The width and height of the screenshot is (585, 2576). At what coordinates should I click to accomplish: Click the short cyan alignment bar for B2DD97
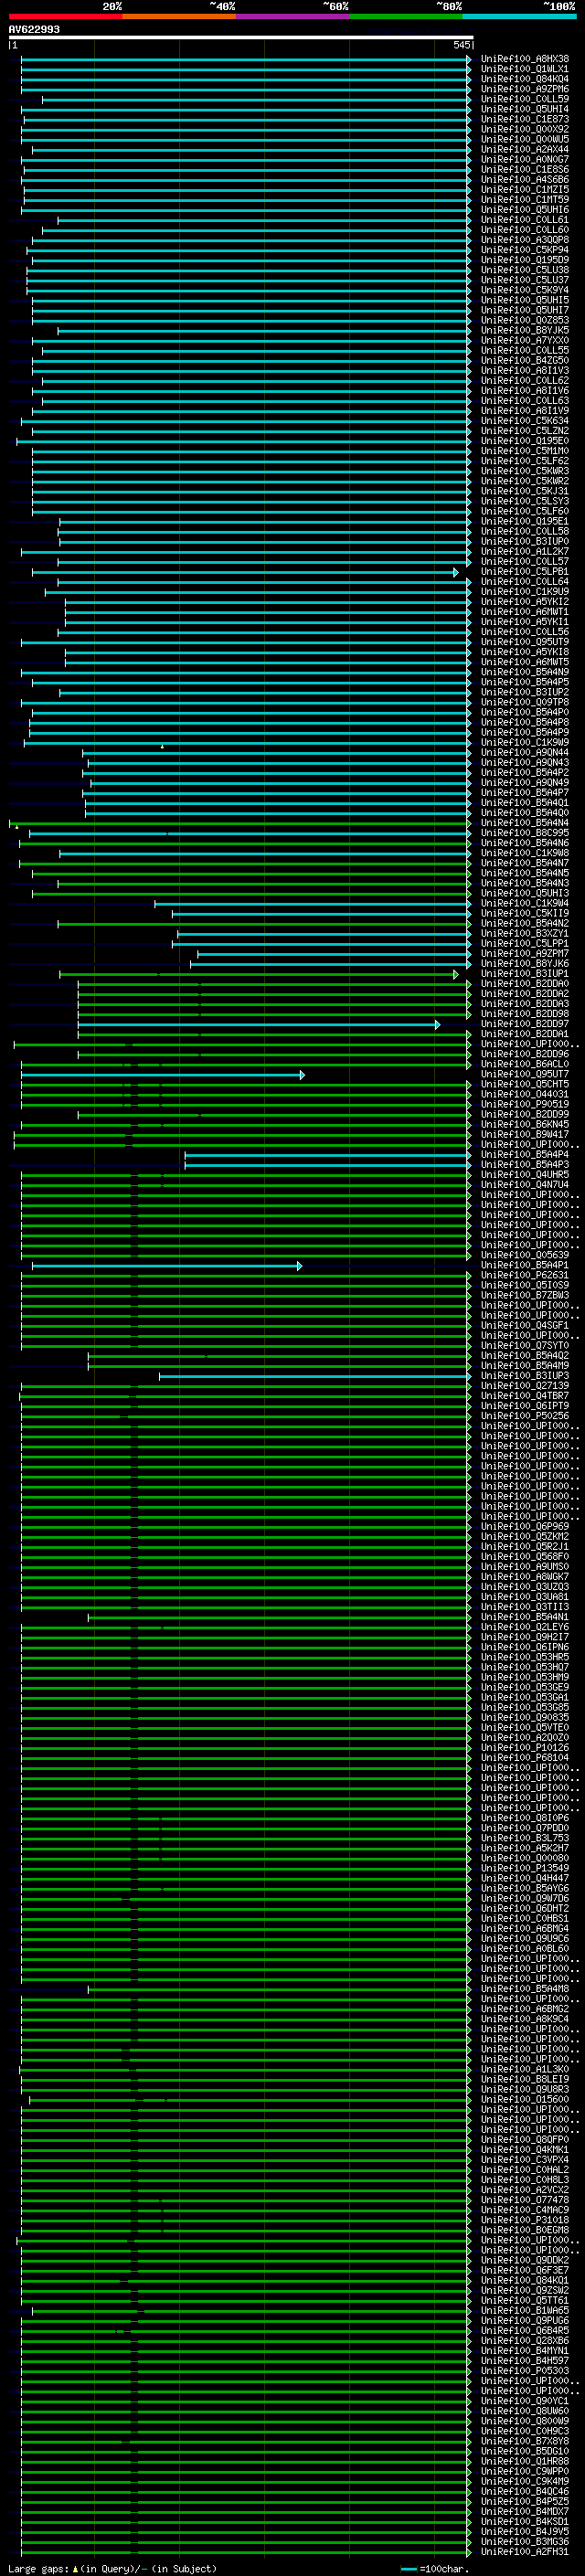[259, 1025]
